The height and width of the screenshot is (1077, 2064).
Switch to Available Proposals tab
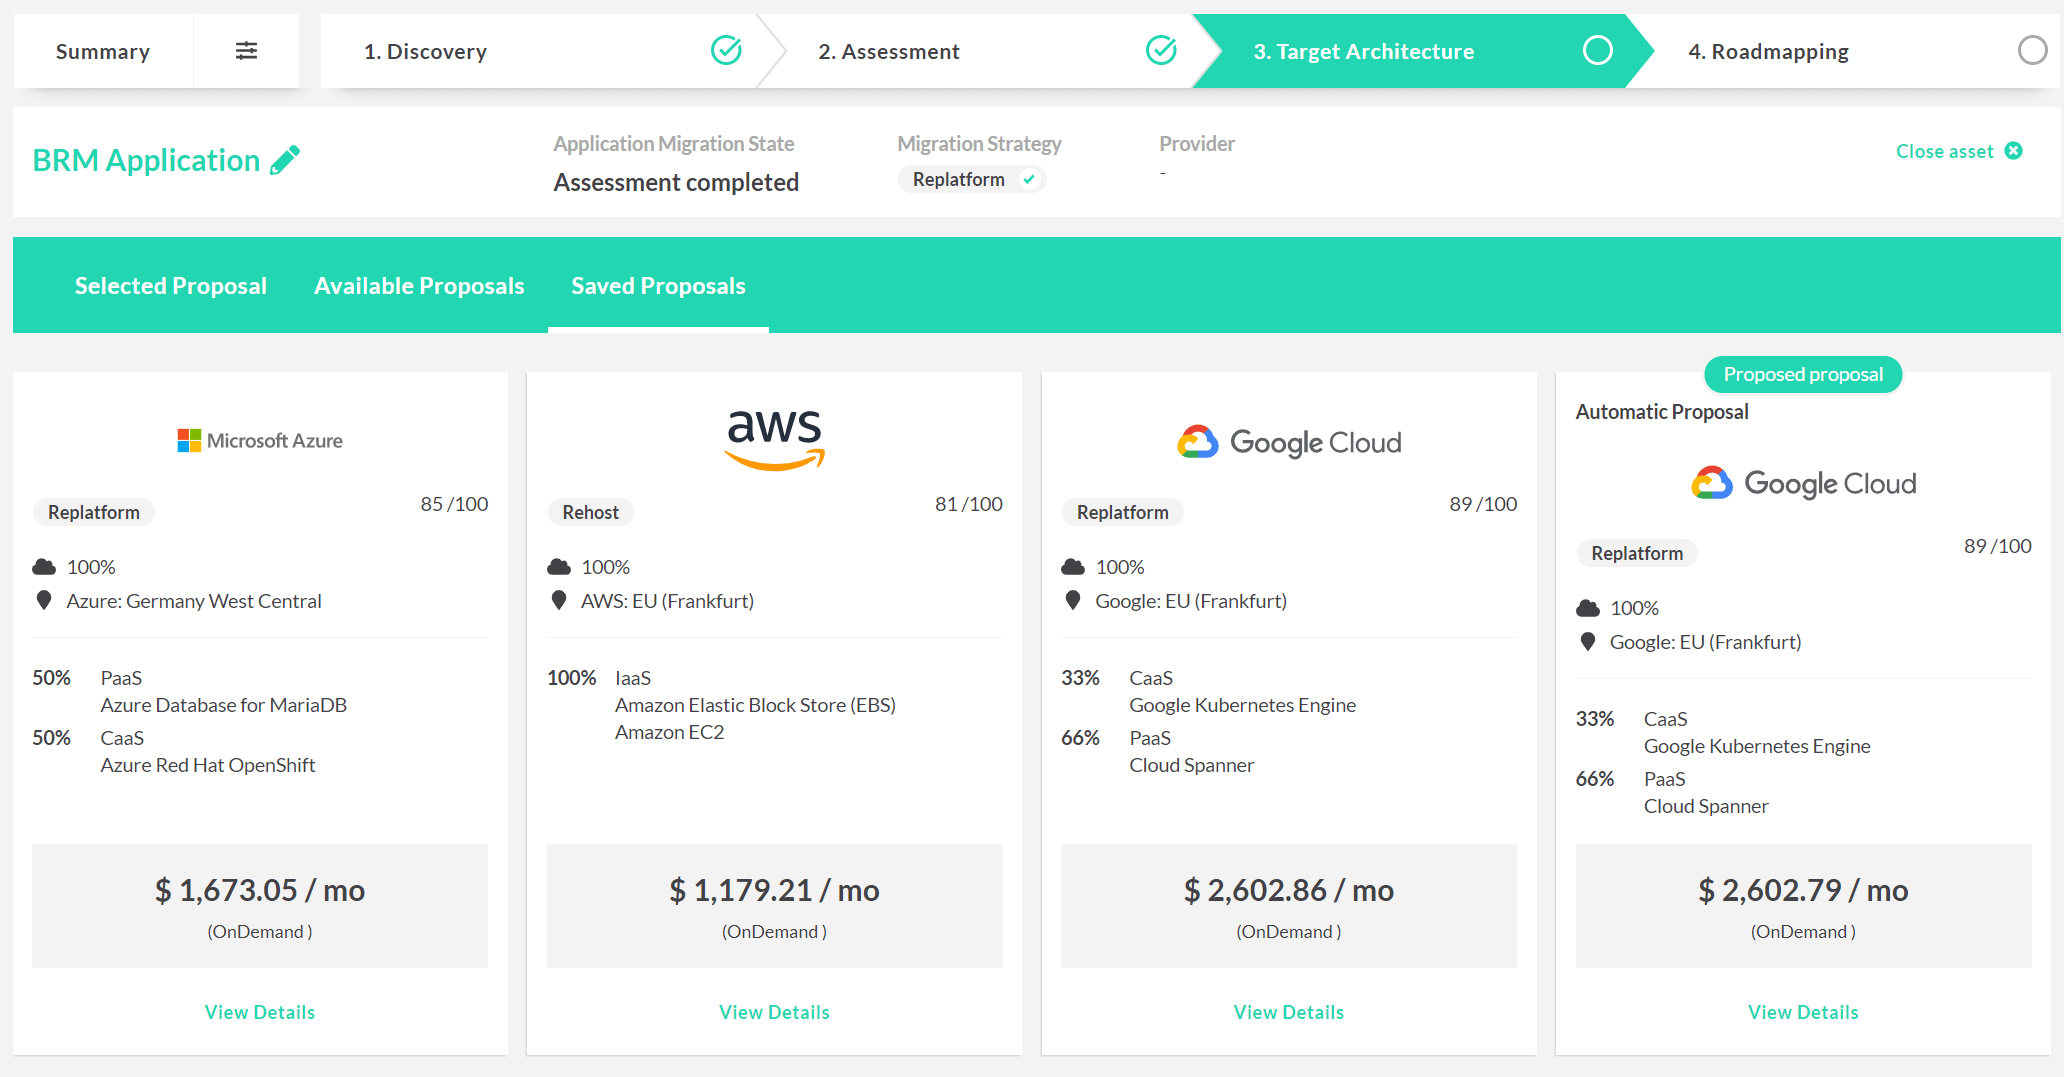pos(419,286)
